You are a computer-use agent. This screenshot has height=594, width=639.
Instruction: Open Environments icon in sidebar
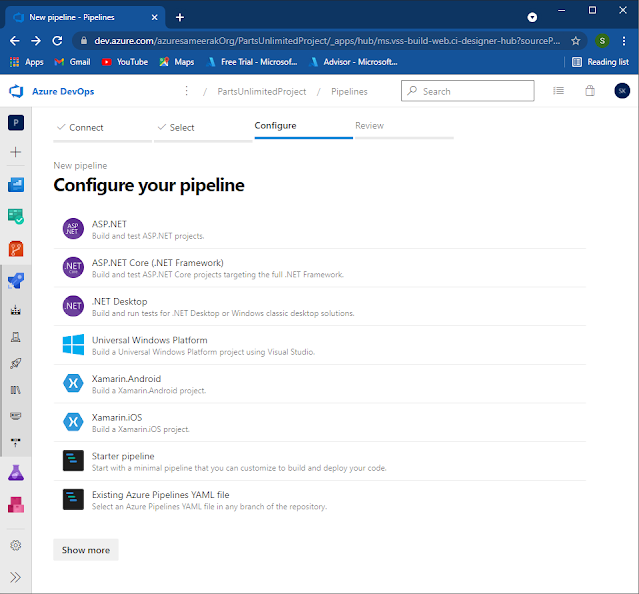[16, 337]
